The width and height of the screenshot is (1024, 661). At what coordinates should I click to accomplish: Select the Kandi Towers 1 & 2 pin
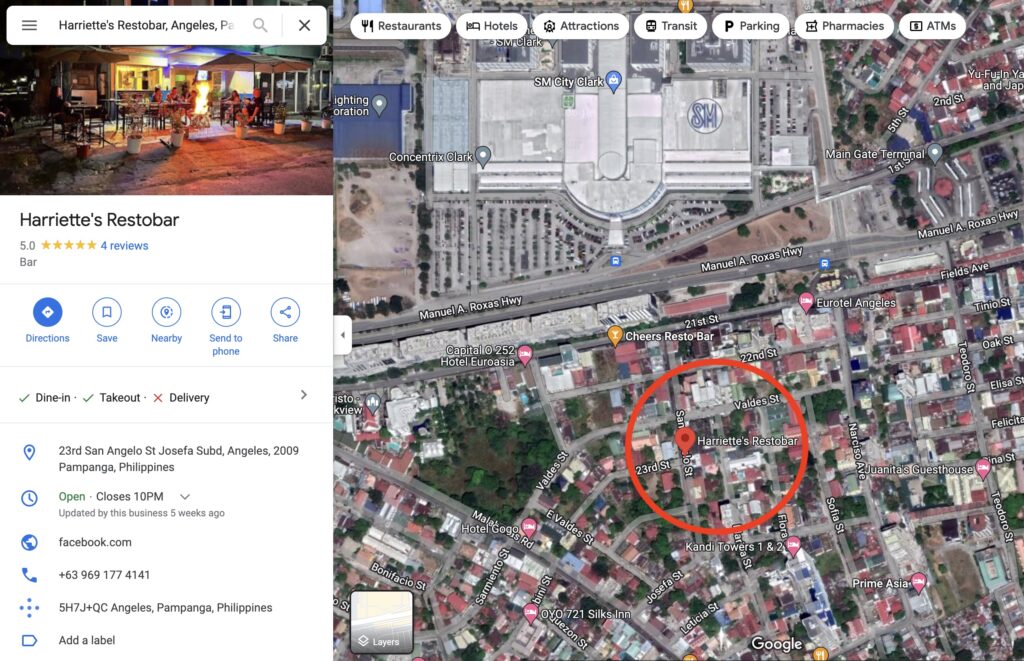pos(793,545)
